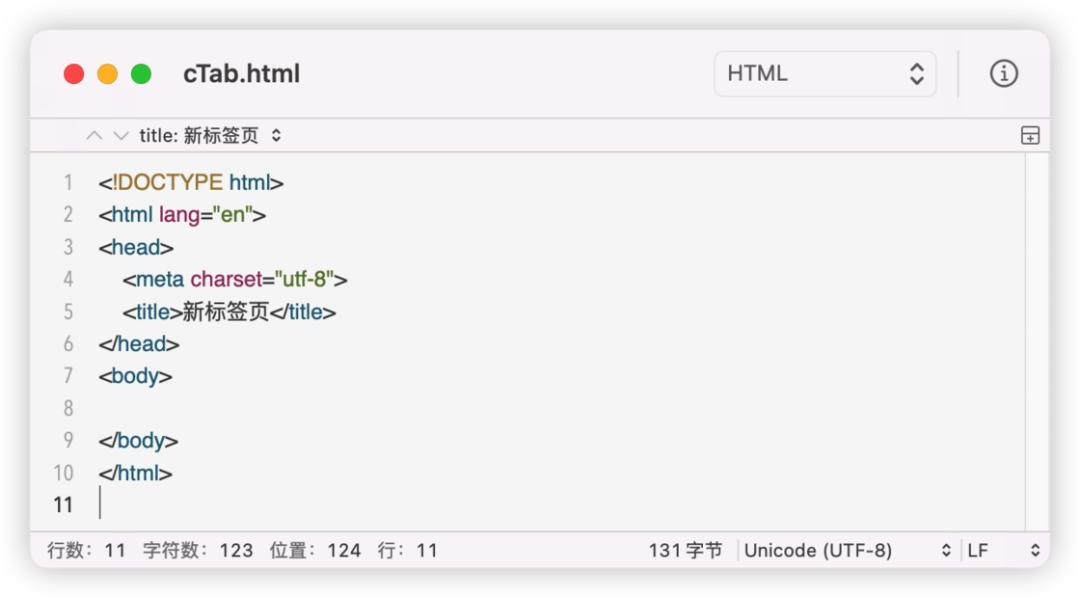Select line number 5 in the gutter
This screenshot has width=1080, height=598.
[x=68, y=312]
